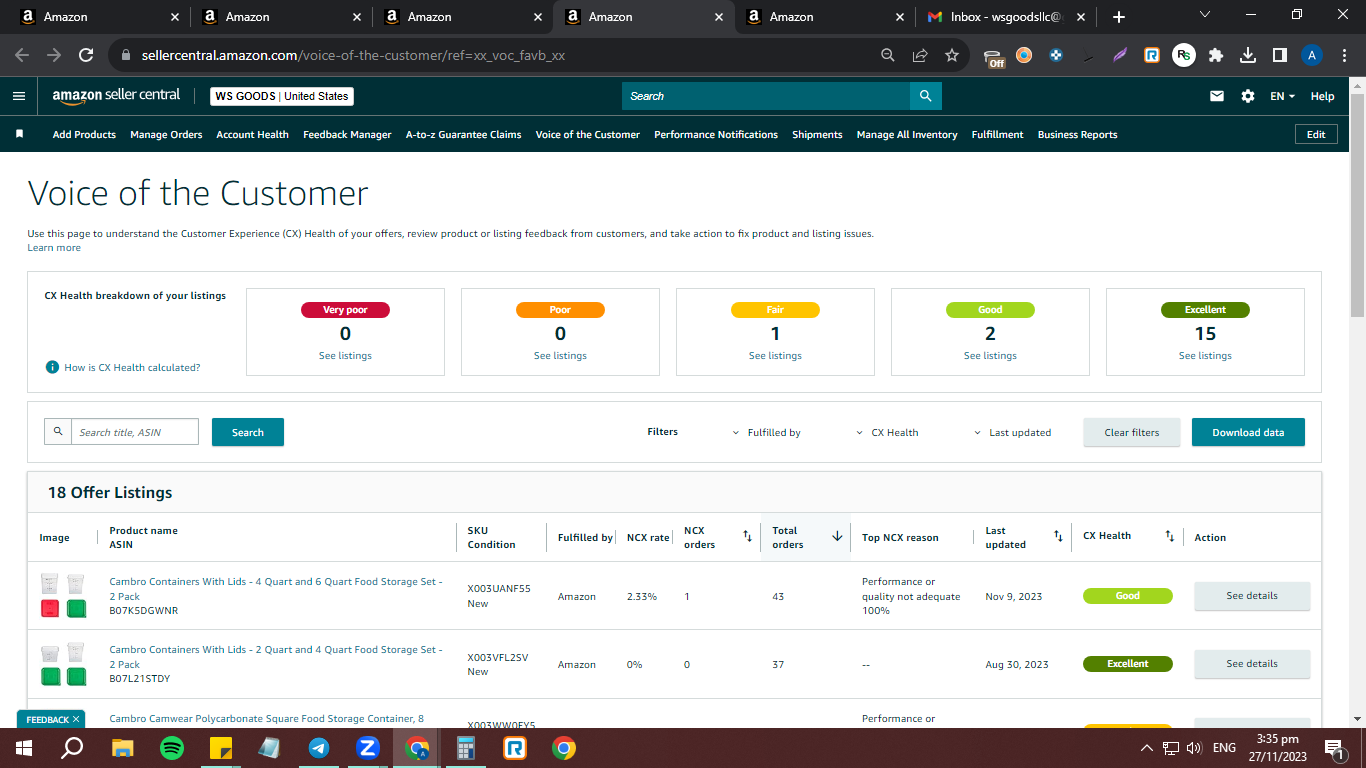The image size is (1366, 768).
Task: Open See listings under Good
Action: (990, 356)
